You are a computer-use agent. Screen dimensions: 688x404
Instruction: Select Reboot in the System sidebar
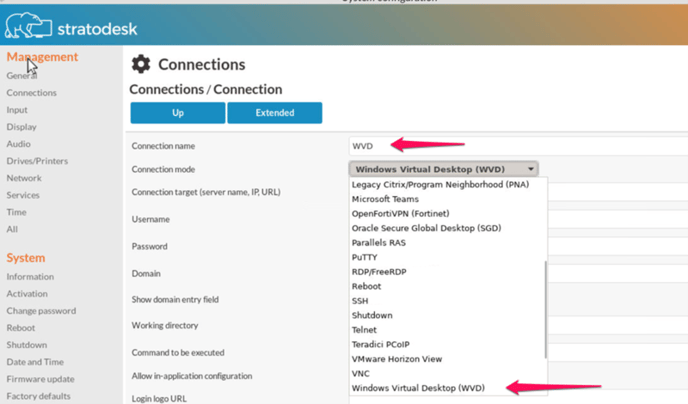tap(21, 328)
